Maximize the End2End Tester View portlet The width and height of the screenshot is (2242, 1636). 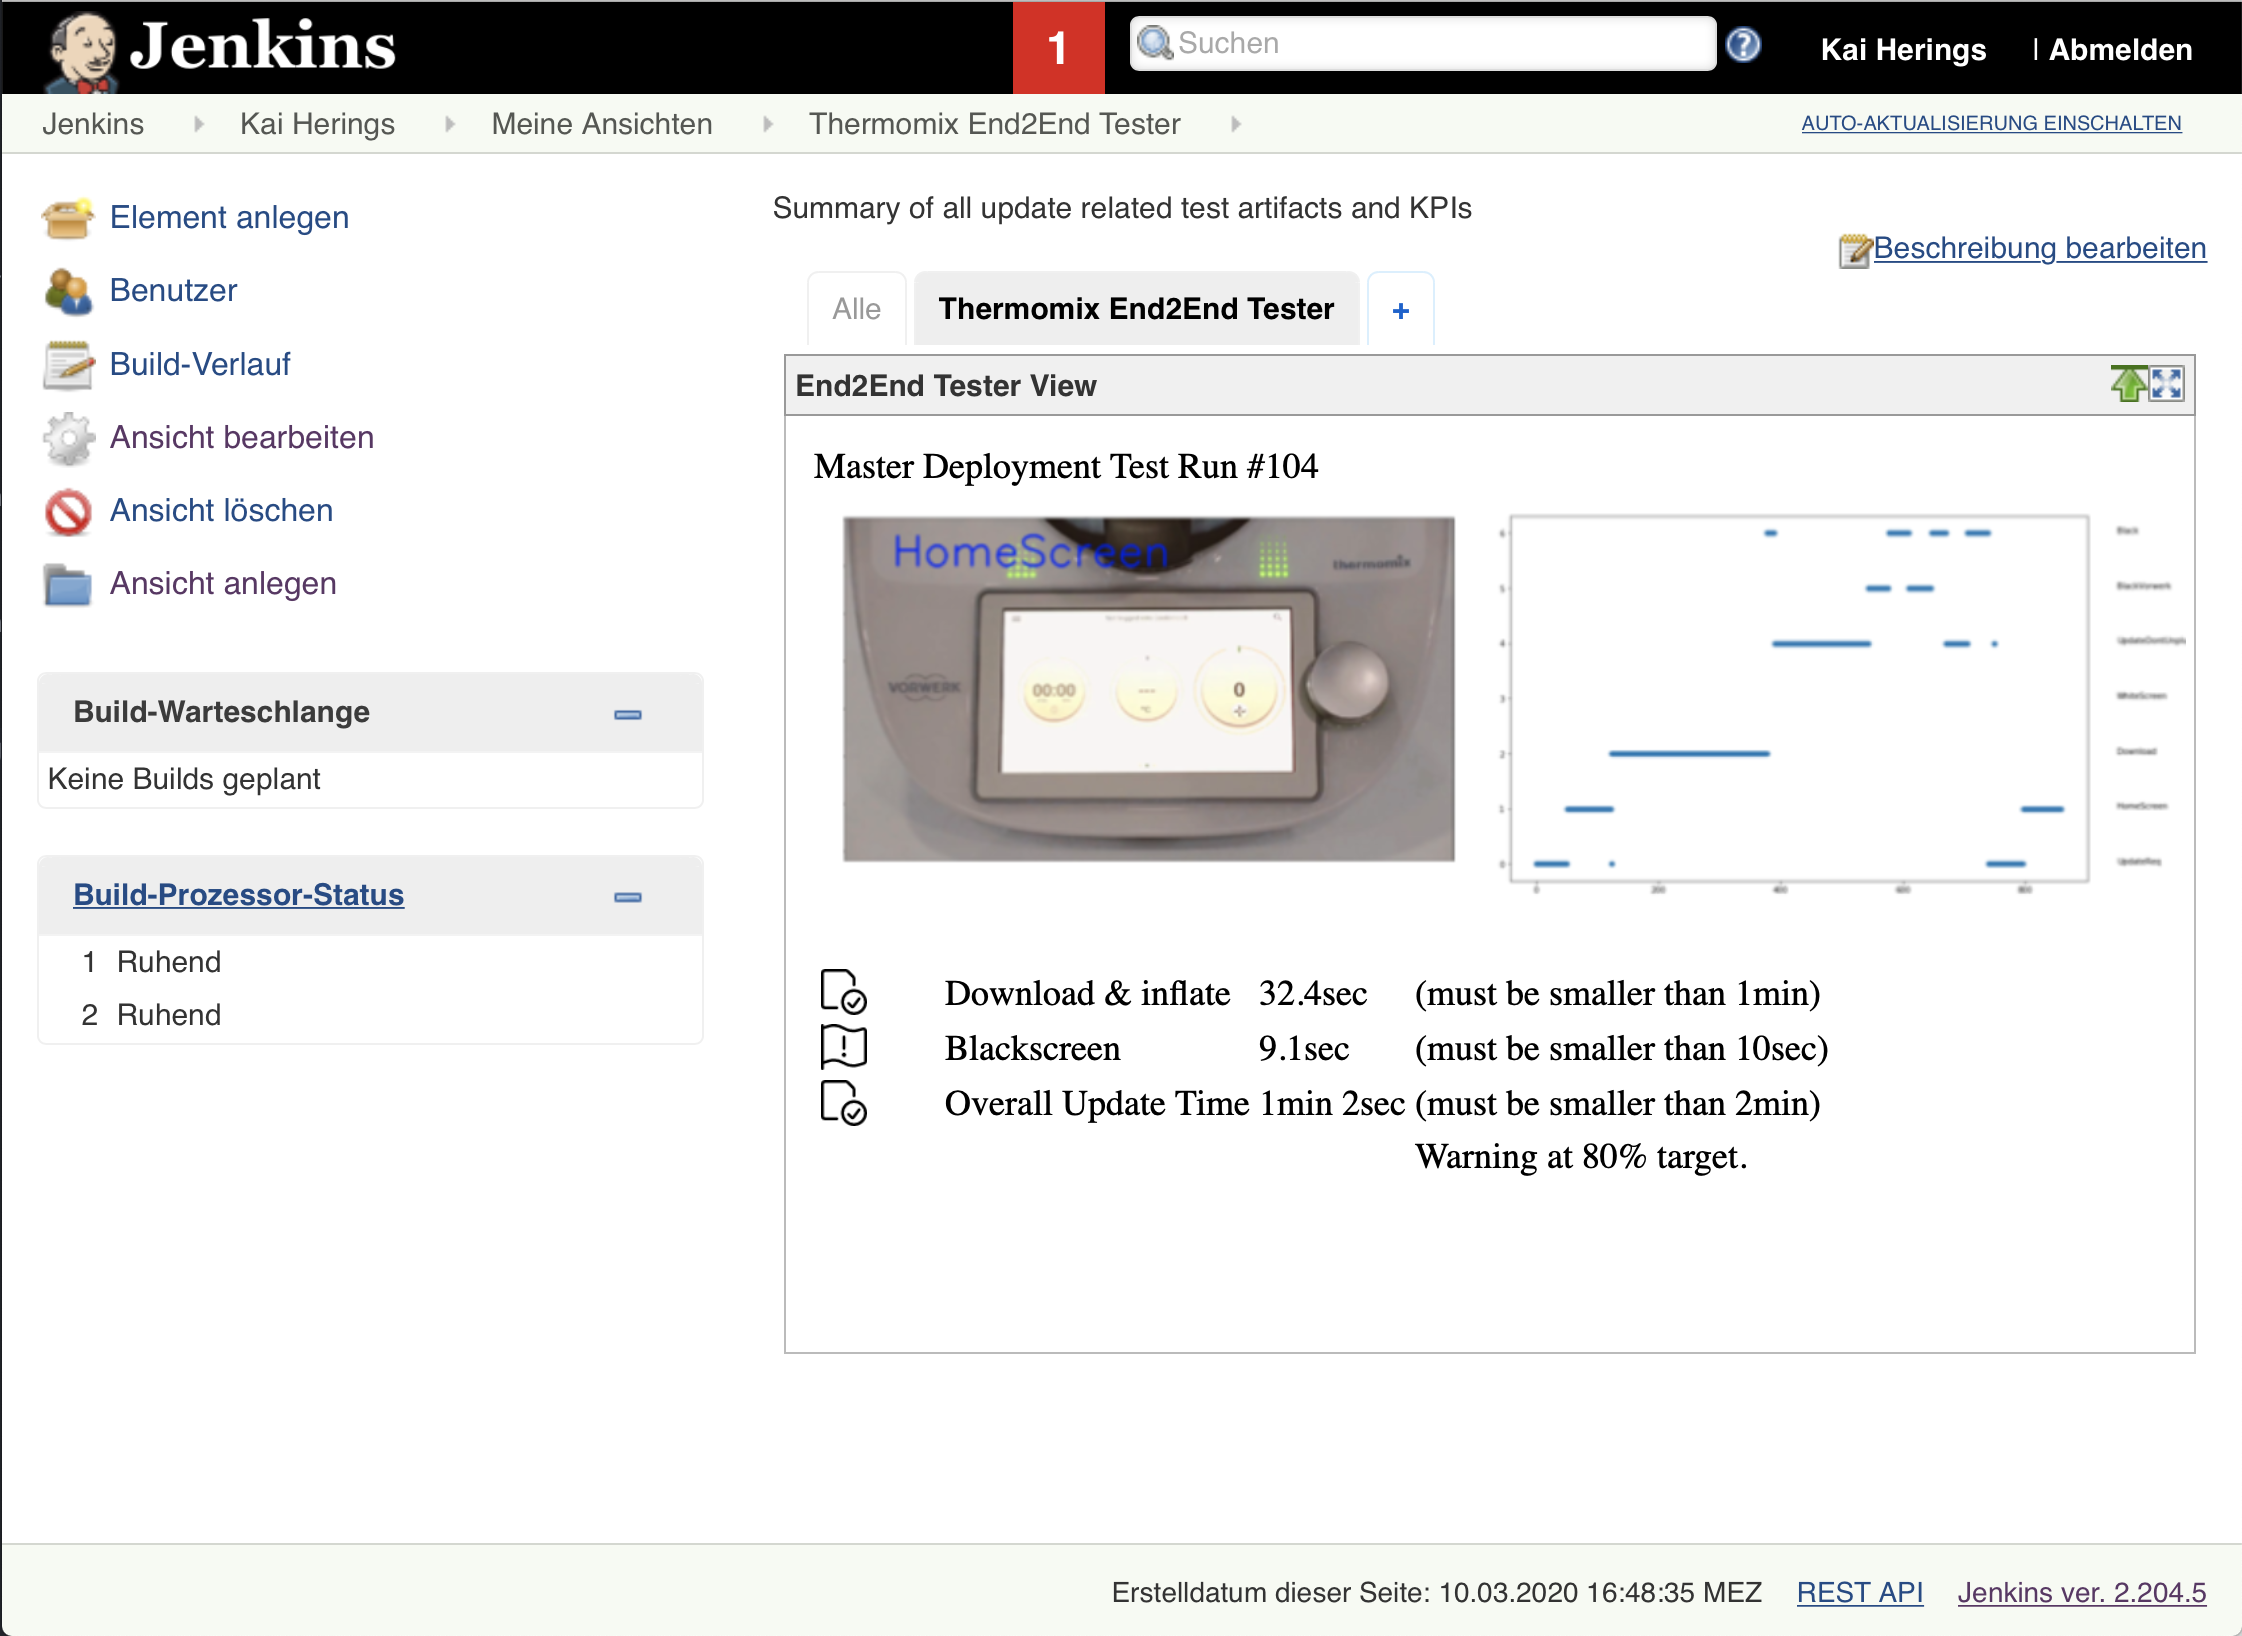click(x=2167, y=384)
